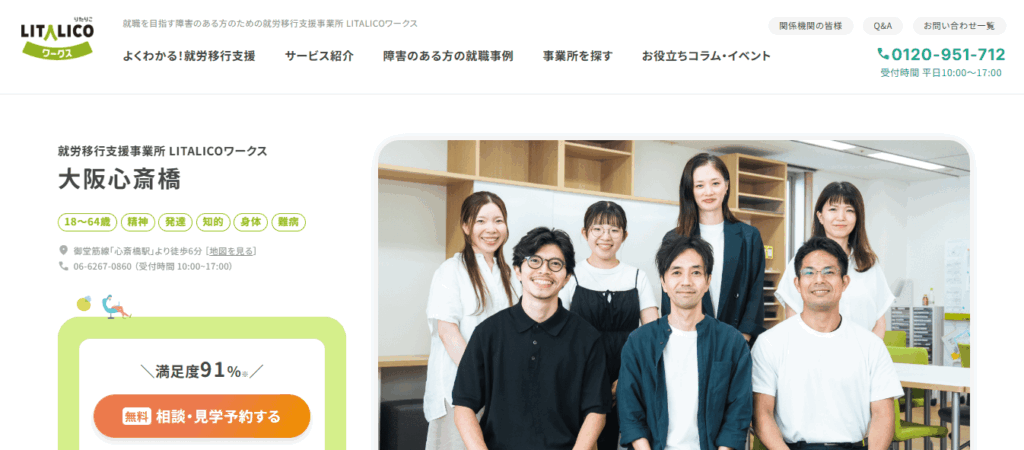Click the staff group photo
This screenshot has height=450, width=1024.
coord(674,295)
